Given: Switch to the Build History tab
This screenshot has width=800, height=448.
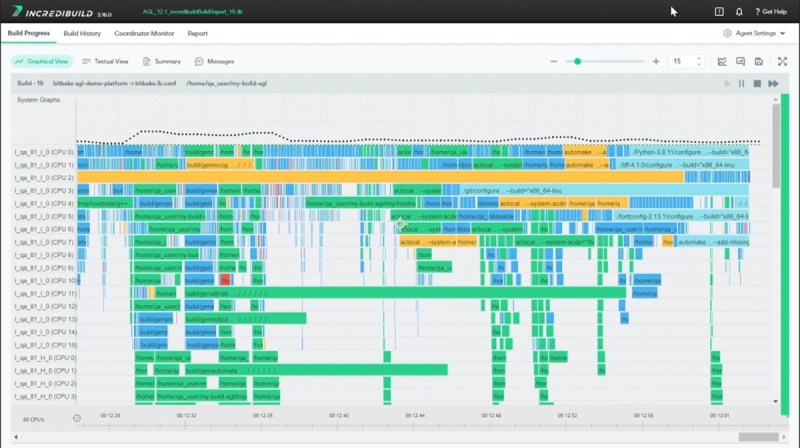Looking at the screenshot, I should coord(82,33).
